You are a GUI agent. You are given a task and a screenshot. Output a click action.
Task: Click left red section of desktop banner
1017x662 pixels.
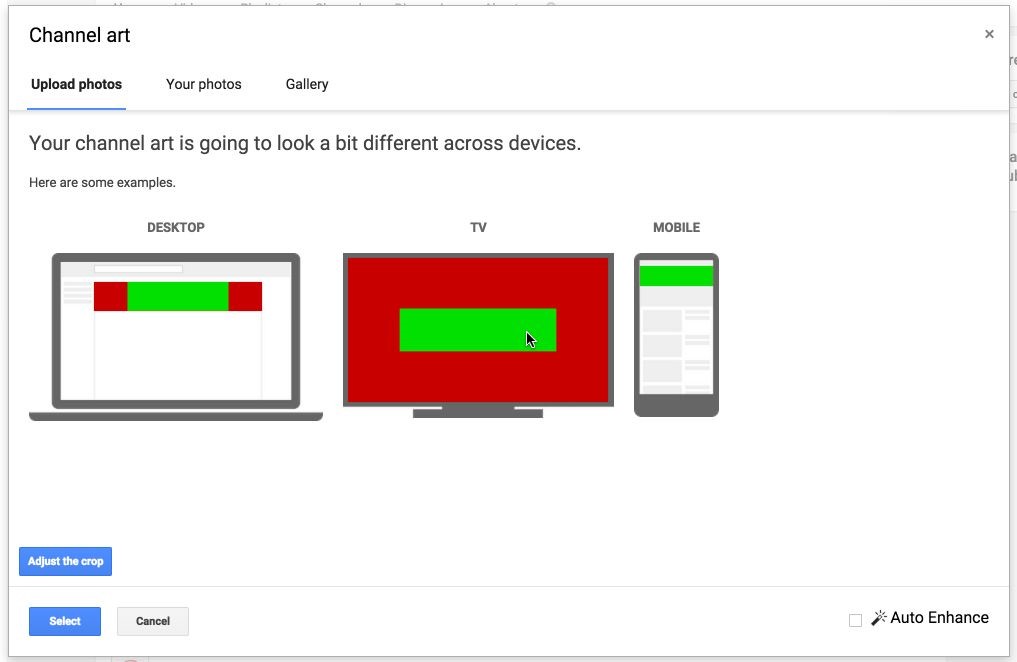110,297
